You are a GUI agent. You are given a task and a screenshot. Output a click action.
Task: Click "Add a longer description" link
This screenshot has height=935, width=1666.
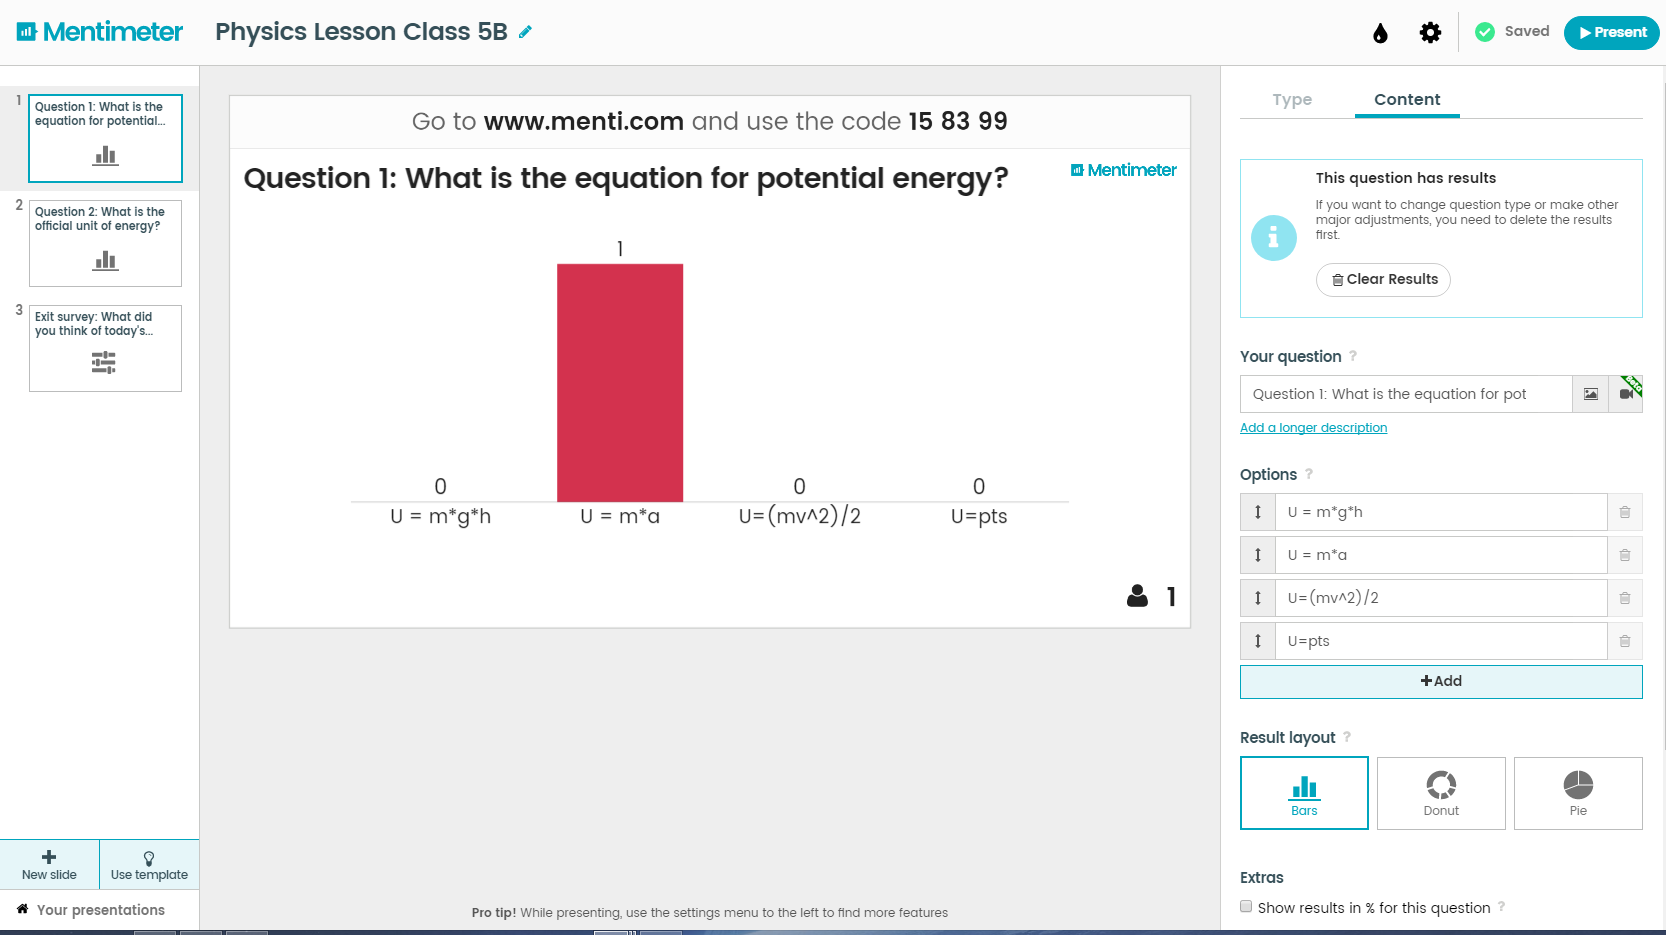click(x=1313, y=428)
